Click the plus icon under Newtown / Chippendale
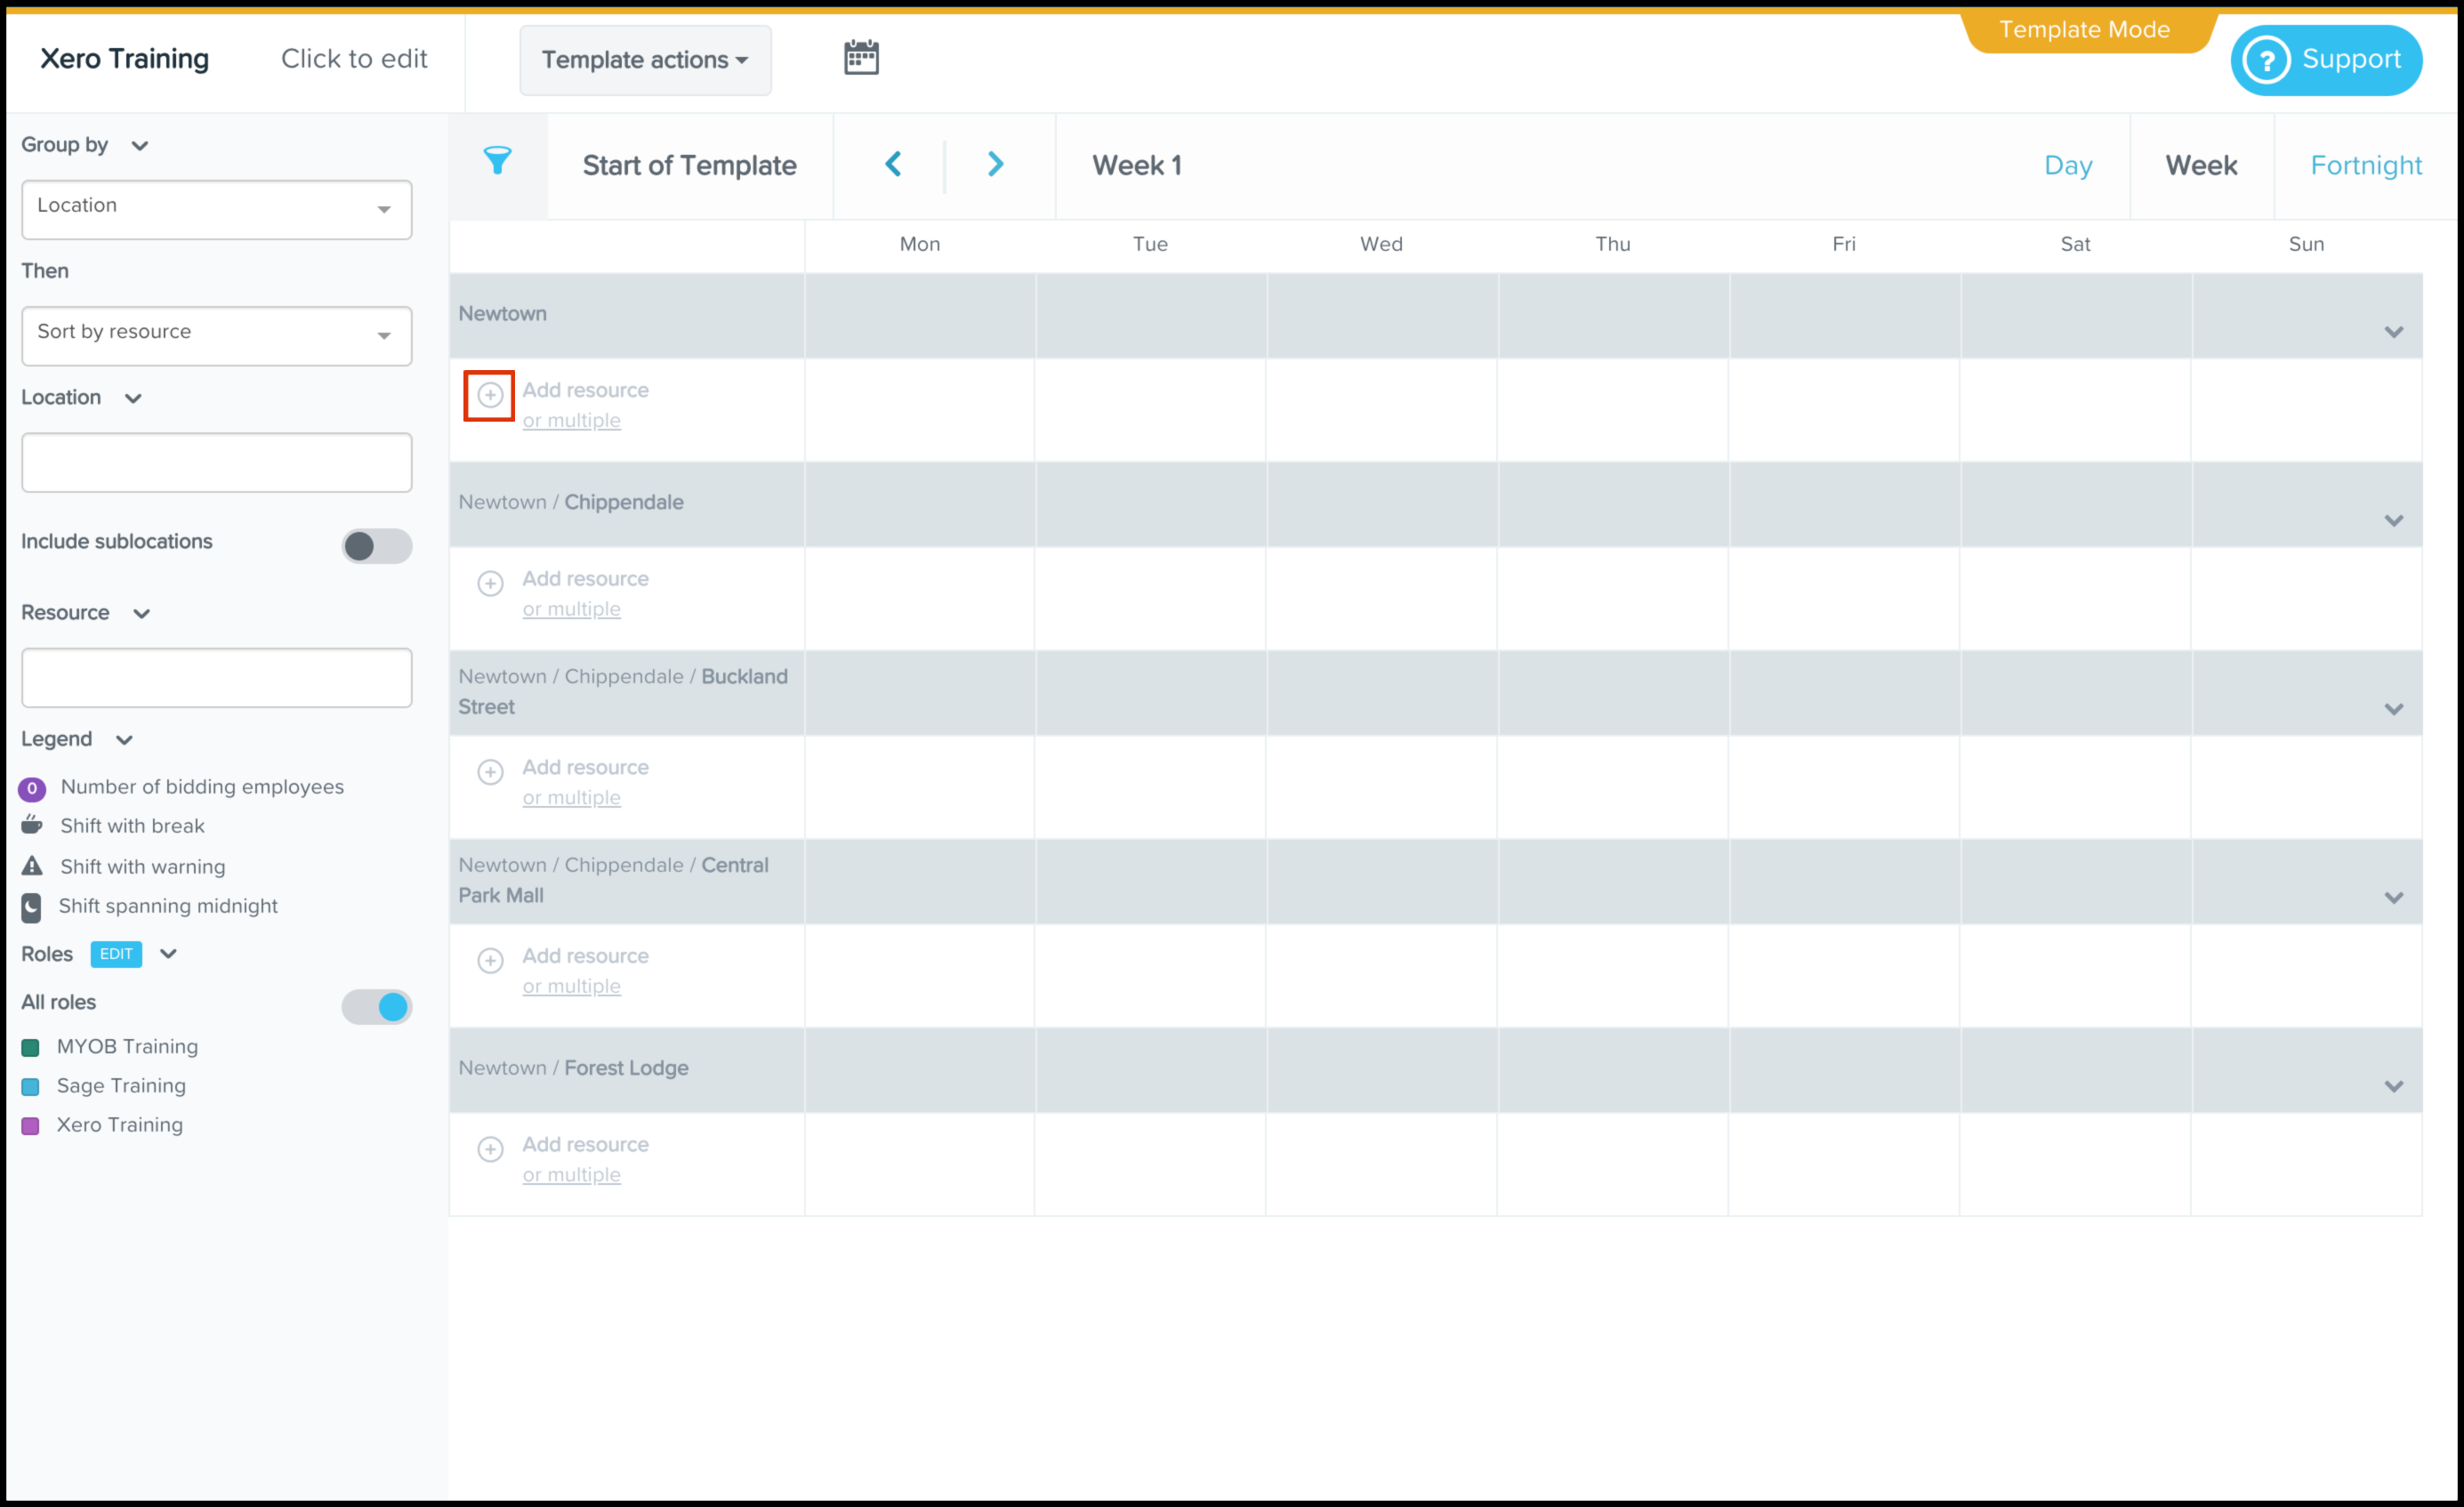This screenshot has width=2464, height=1507. click(x=490, y=583)
